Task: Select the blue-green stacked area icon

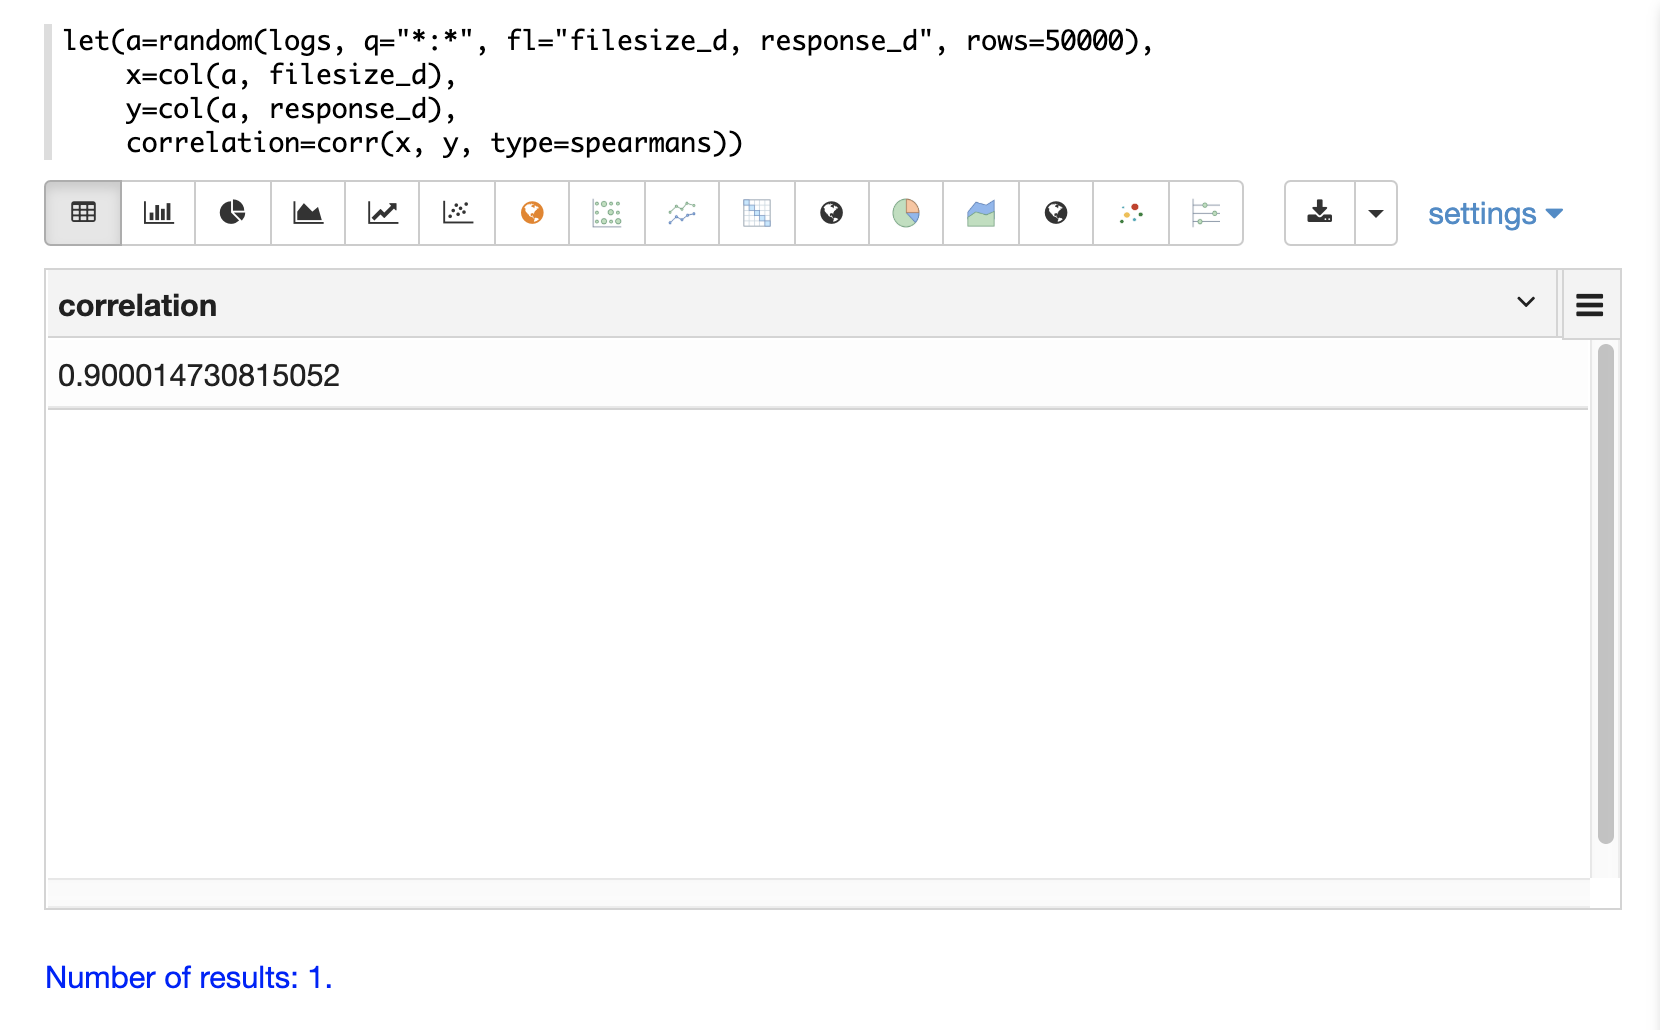Action: click(981, 213)
